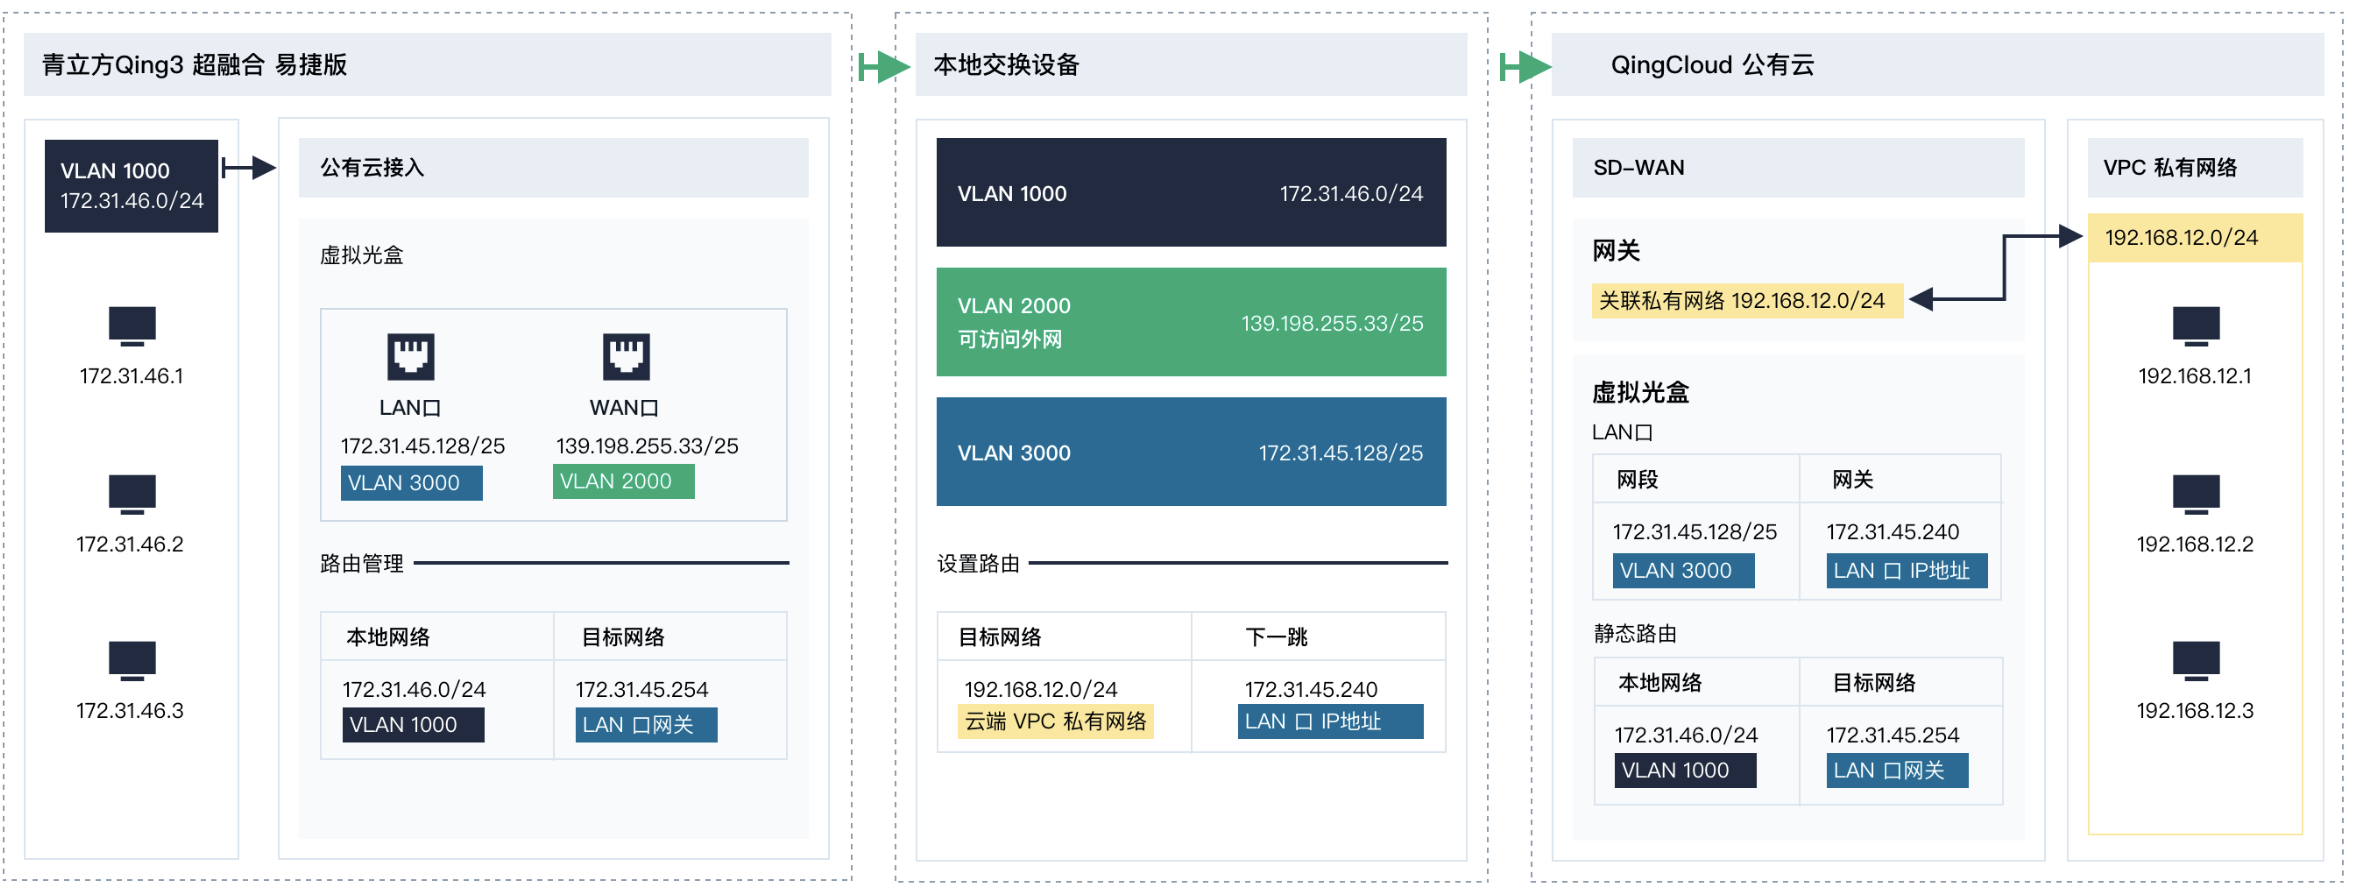Screen dimensions: 2354x890
Task: Select the 云端 VPC 私有网络 yellow tag
Action: tap(1055, 722)
